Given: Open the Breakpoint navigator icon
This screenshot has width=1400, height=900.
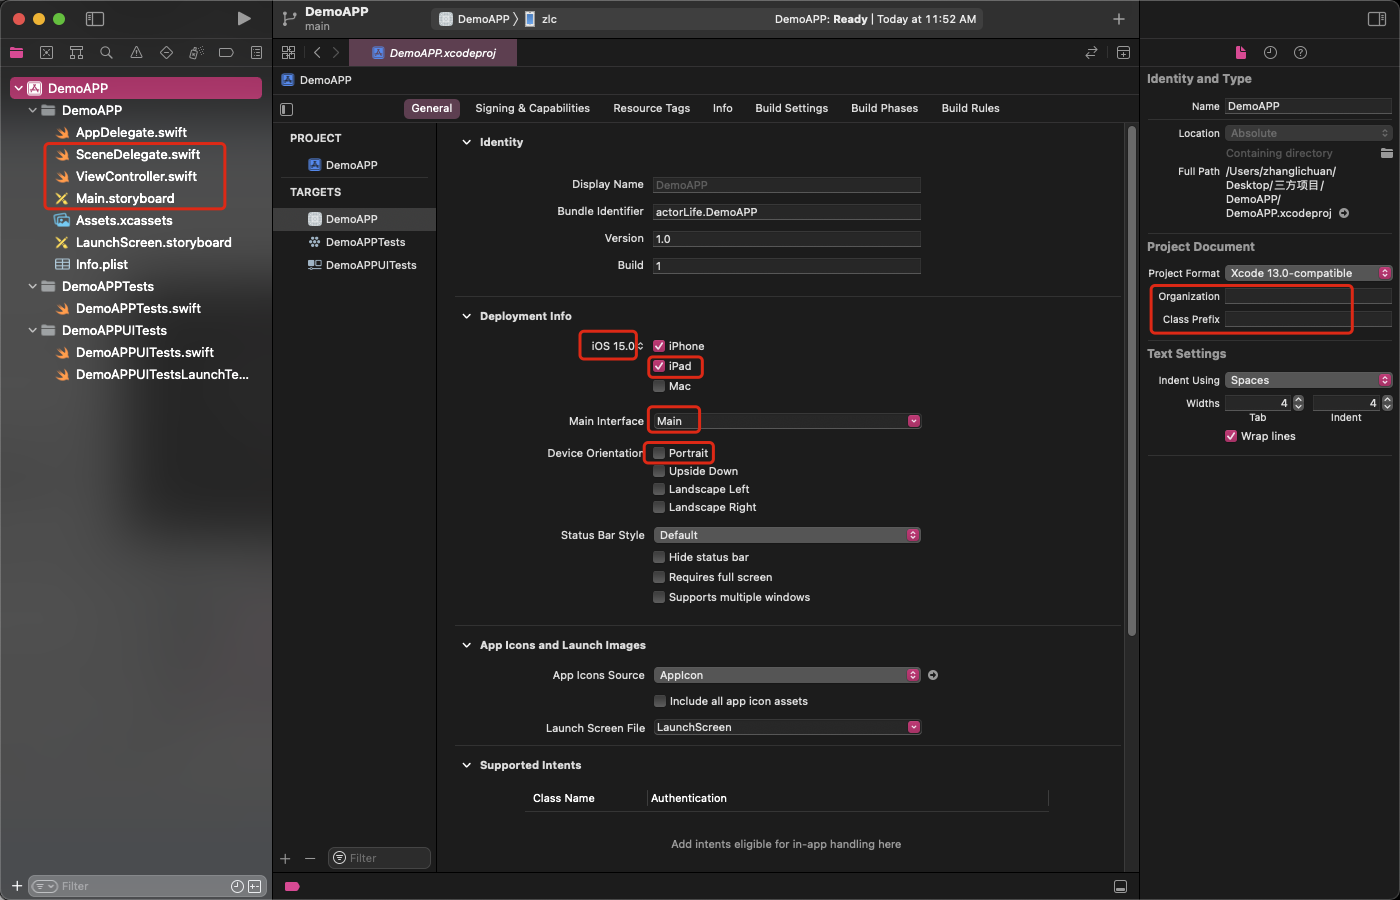Looking at the screenshot, I should click(226, 53).
